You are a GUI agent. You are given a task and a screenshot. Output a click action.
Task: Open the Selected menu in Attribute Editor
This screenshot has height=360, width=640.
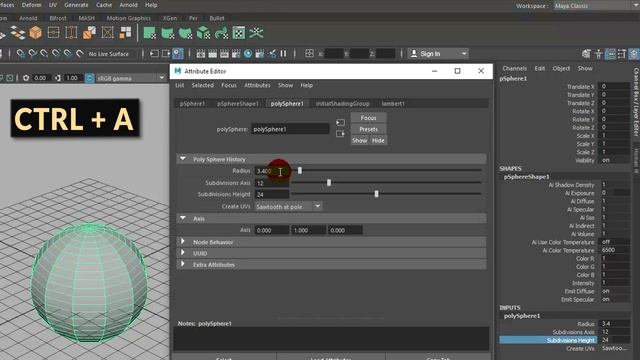tap(202, 85)
